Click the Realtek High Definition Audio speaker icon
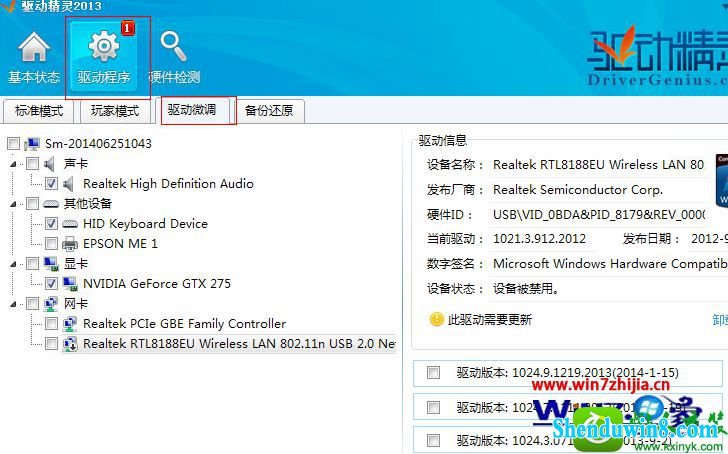This screenshot has height=454, width=728. click(x=69, y=184)
